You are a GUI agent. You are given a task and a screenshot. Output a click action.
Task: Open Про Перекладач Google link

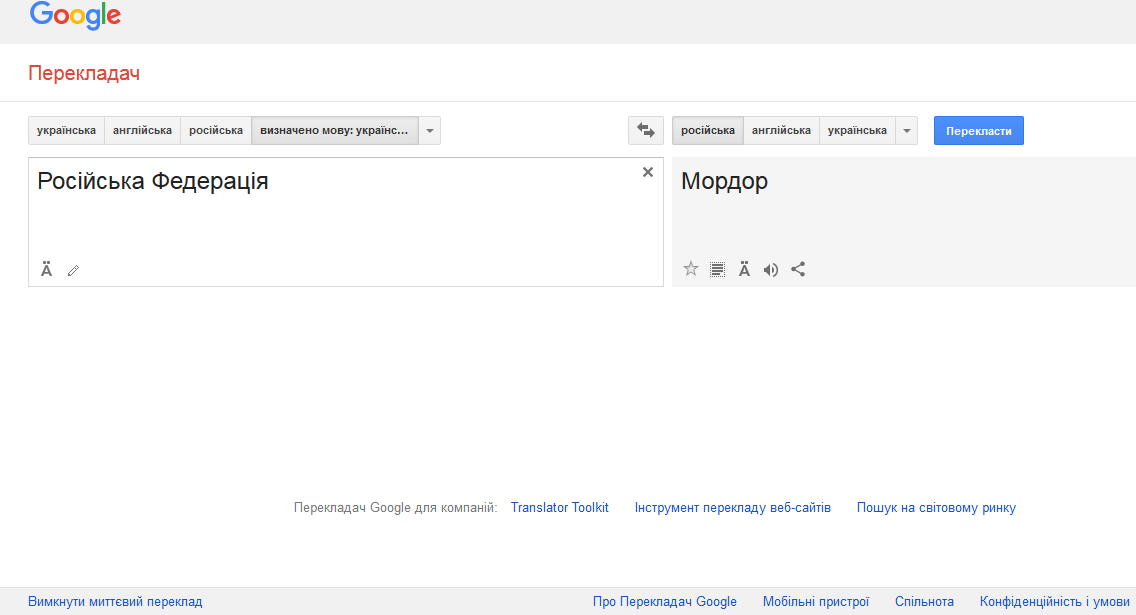[x=664, y=601]
